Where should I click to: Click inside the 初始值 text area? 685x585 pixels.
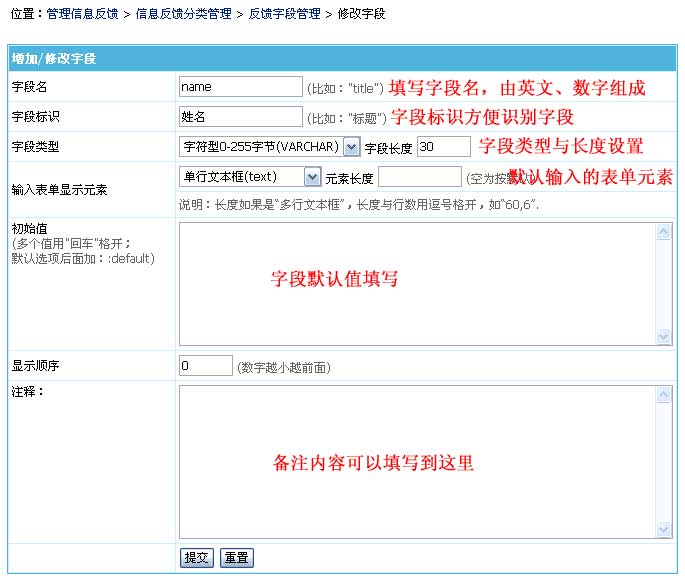coord(417,283)
